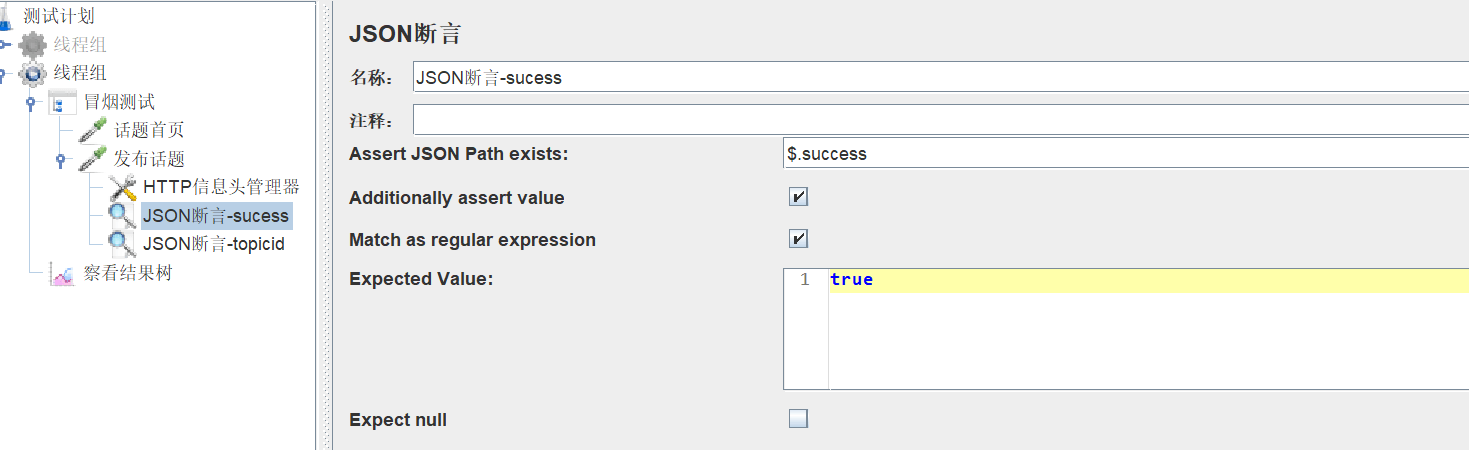Click the 冒烟测试 controller icon

pos(62,102)
